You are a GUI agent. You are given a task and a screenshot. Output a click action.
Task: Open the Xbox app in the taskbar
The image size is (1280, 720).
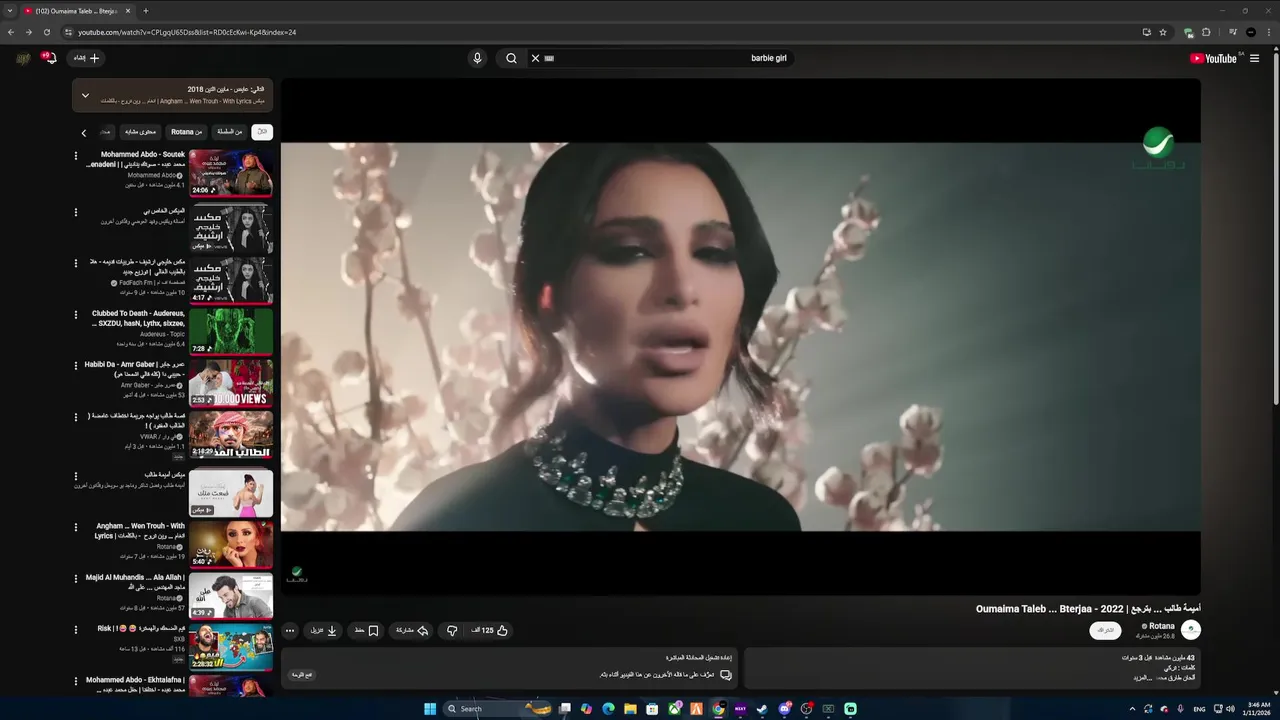coord(674,709)
